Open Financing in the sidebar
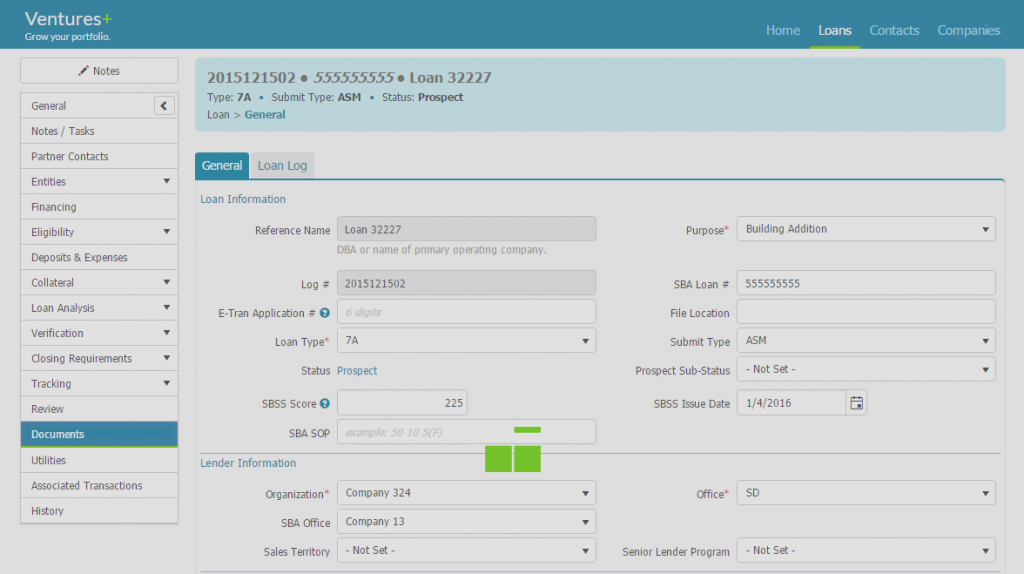Viewport: 1024px width, 574px height. click(99, 207)
